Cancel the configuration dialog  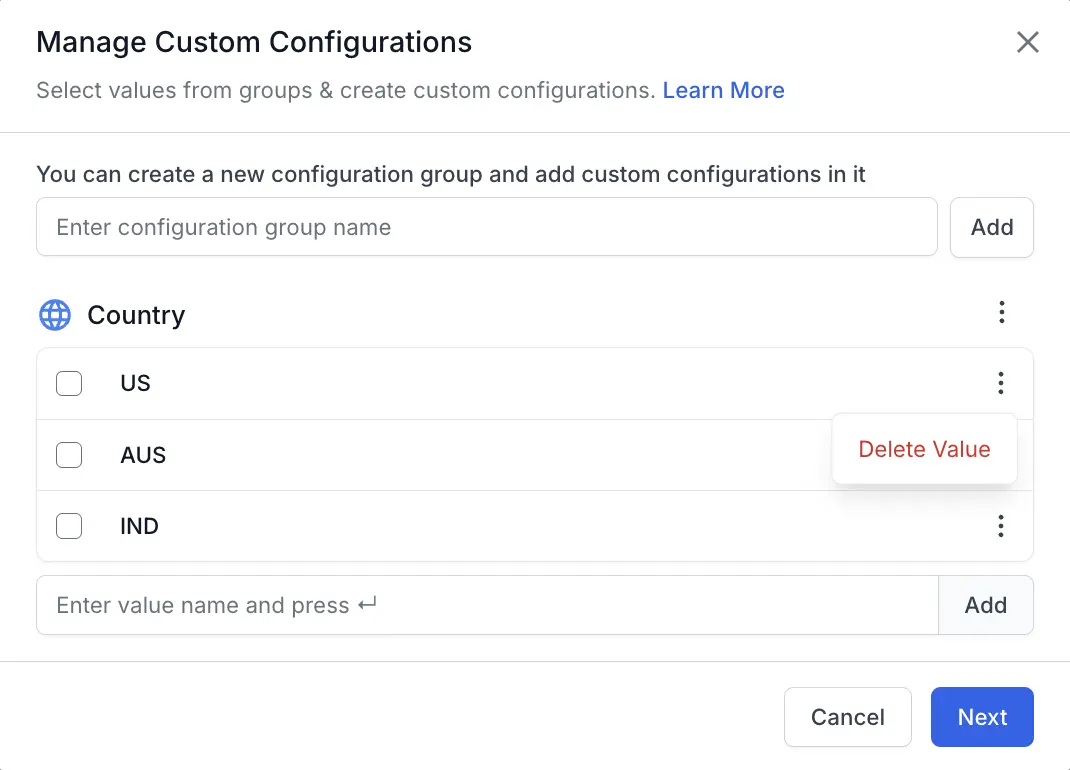click(x=847, y=717)
